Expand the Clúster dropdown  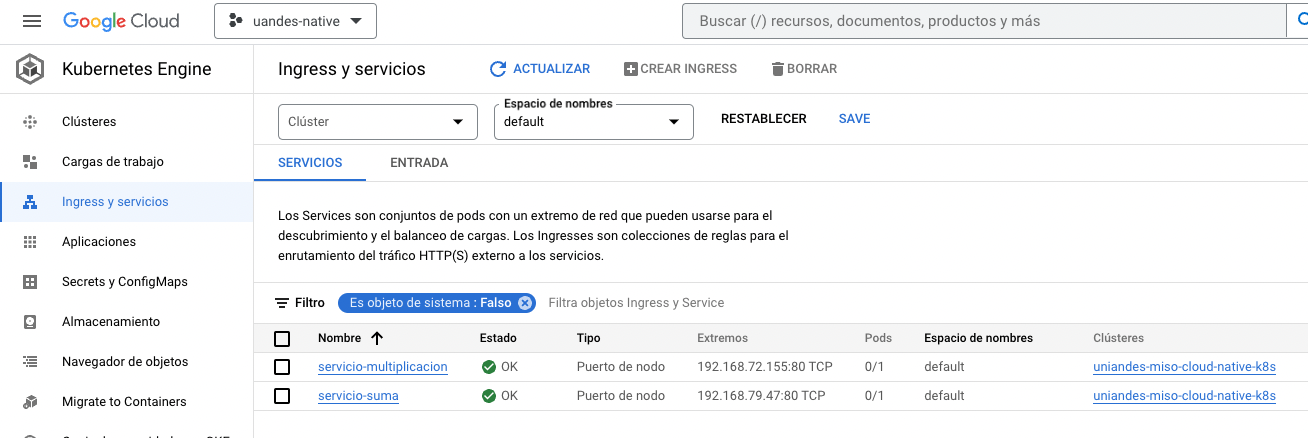coord(377,122)
